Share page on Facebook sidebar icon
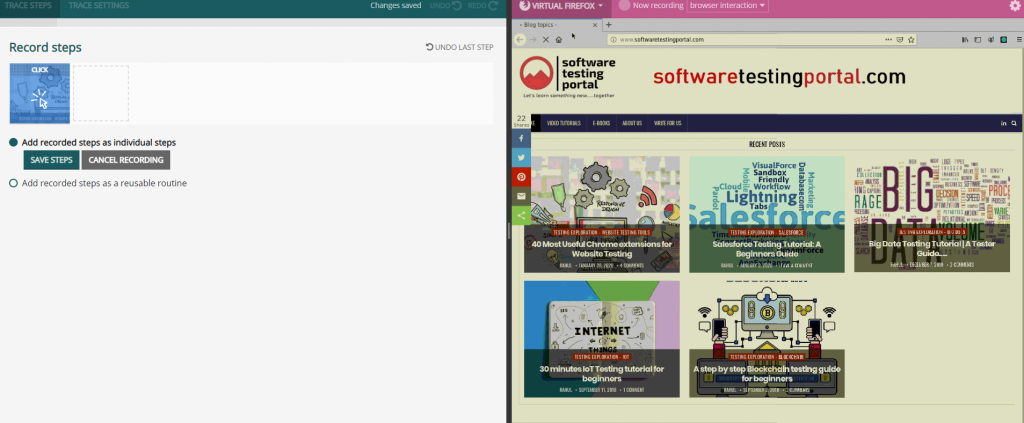The height and width of the screenshot is (423, 1024). pyautogui.click(x=521, y=138)
